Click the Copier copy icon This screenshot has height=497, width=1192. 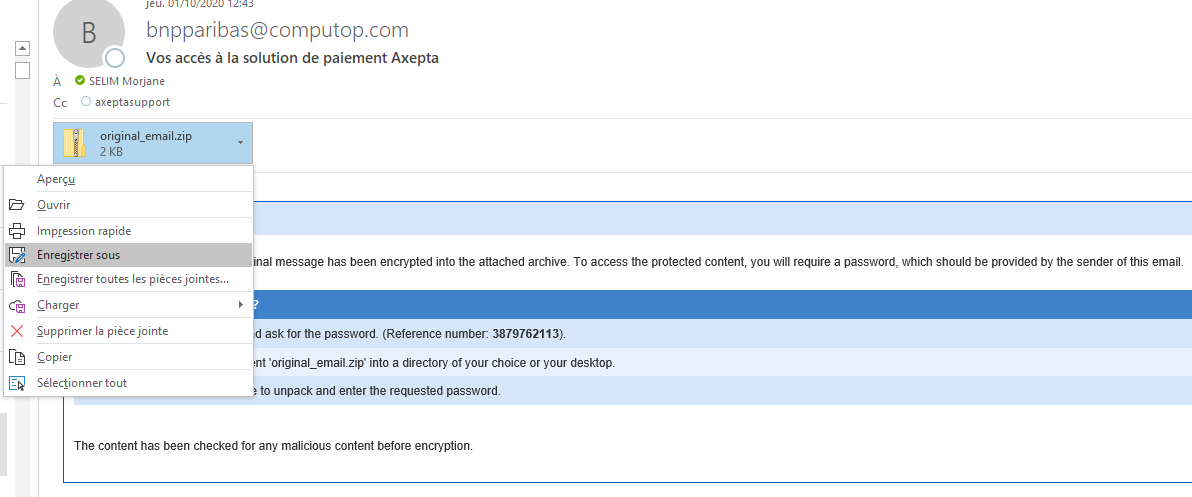17,357
